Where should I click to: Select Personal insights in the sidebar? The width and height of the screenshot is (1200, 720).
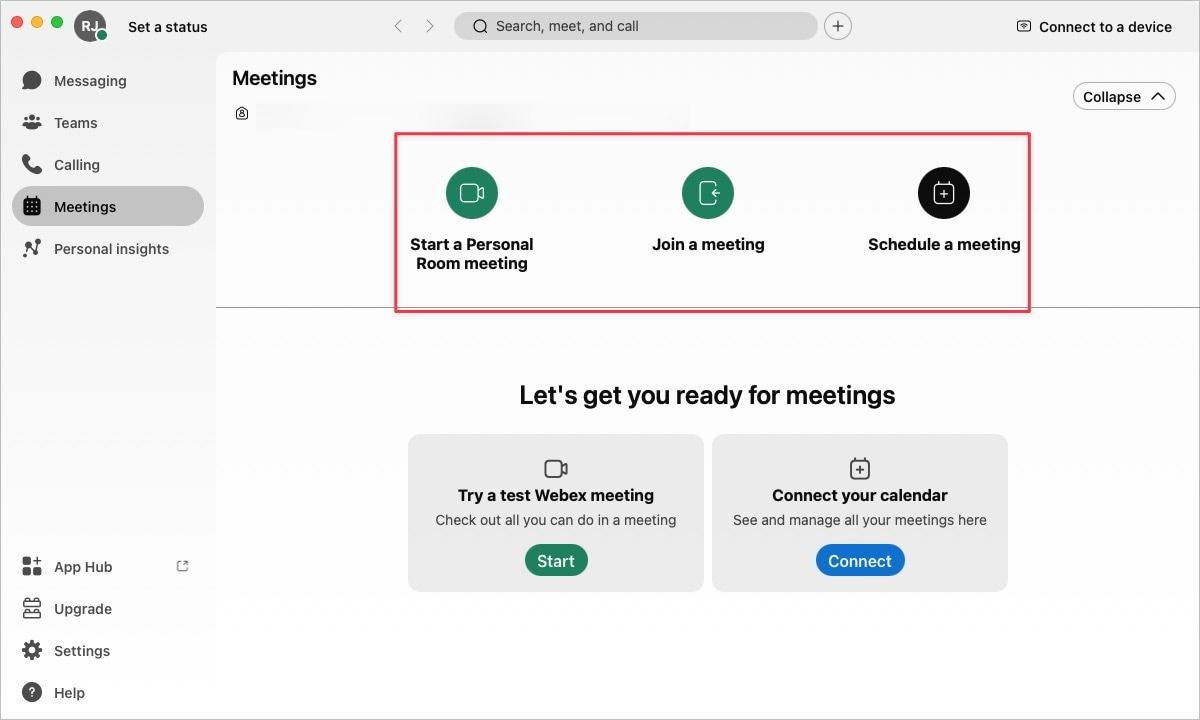(110, 249)
